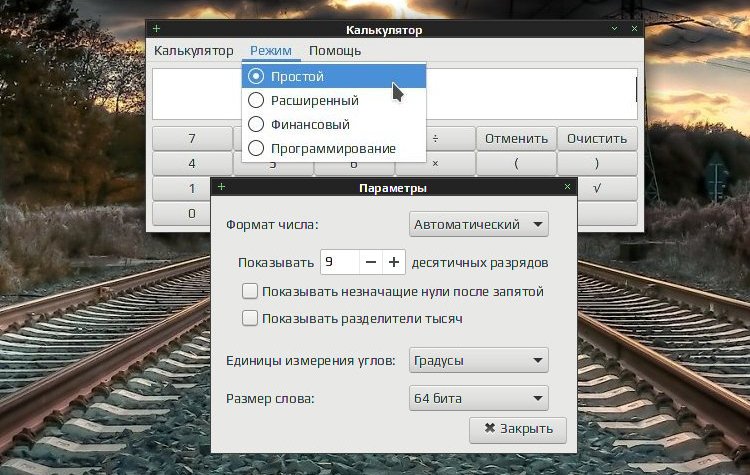Screen dimensions: 750x475
Task: Close the Параметры dialog with X icon
Action: click(x=567, y=187)
